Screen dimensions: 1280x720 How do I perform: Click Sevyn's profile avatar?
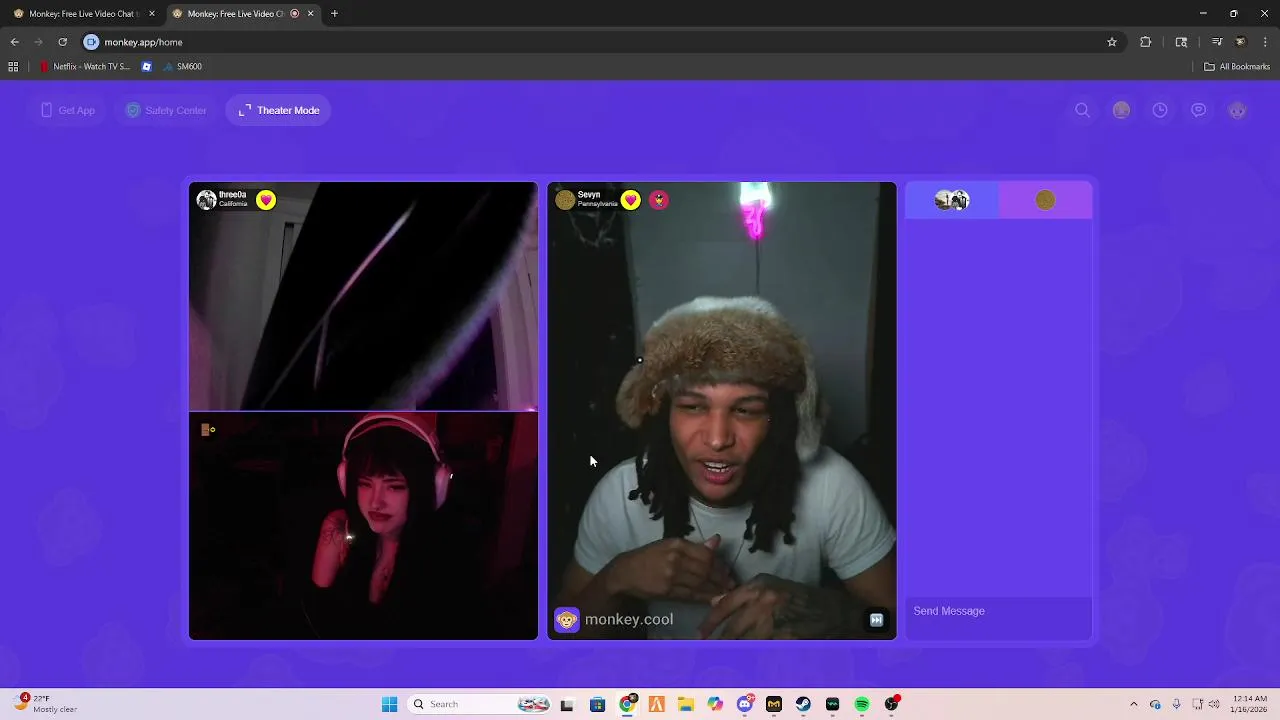564,200
